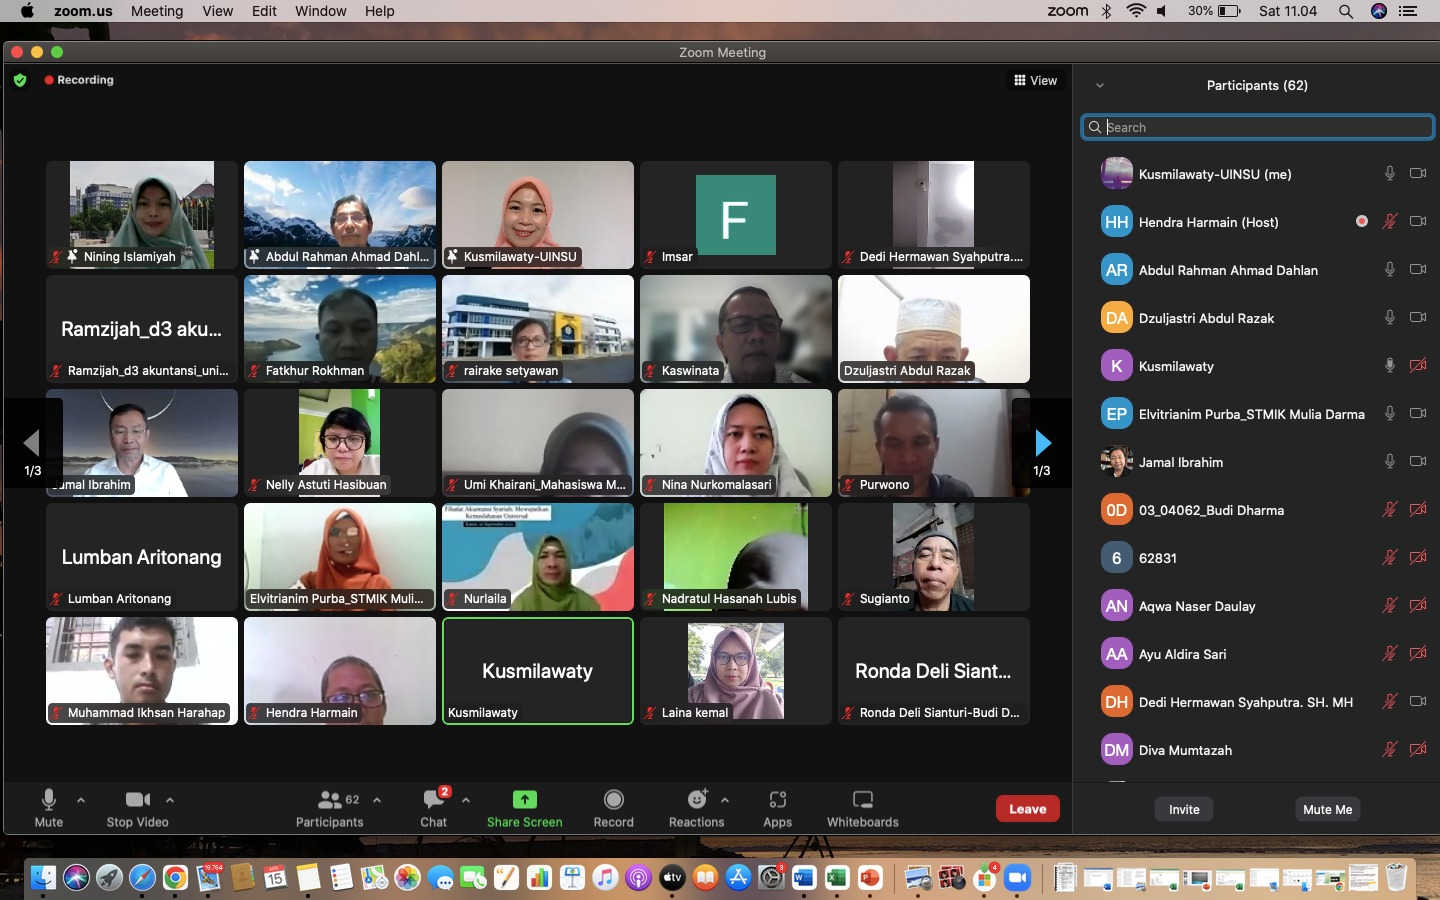Viewport: 1440px width, 900px height.
Task: Open the Participants list icon
Action: tap(329, 800)
